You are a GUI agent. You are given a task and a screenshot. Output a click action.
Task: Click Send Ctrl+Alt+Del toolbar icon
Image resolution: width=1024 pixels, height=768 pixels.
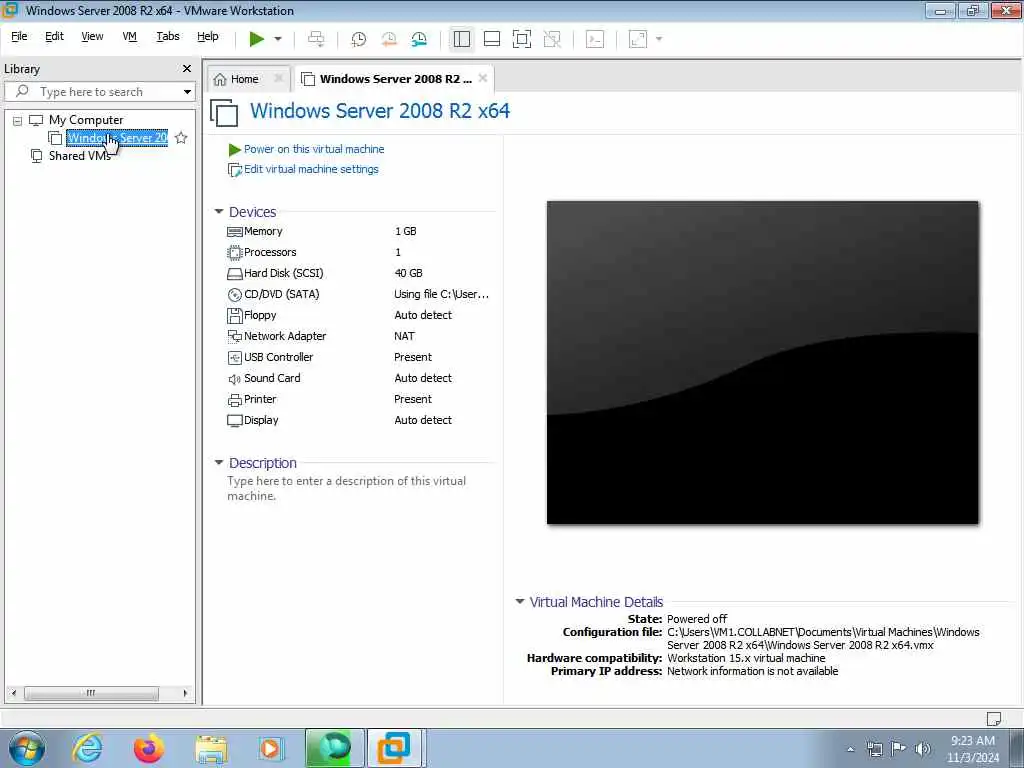click(x=316, y=39)
